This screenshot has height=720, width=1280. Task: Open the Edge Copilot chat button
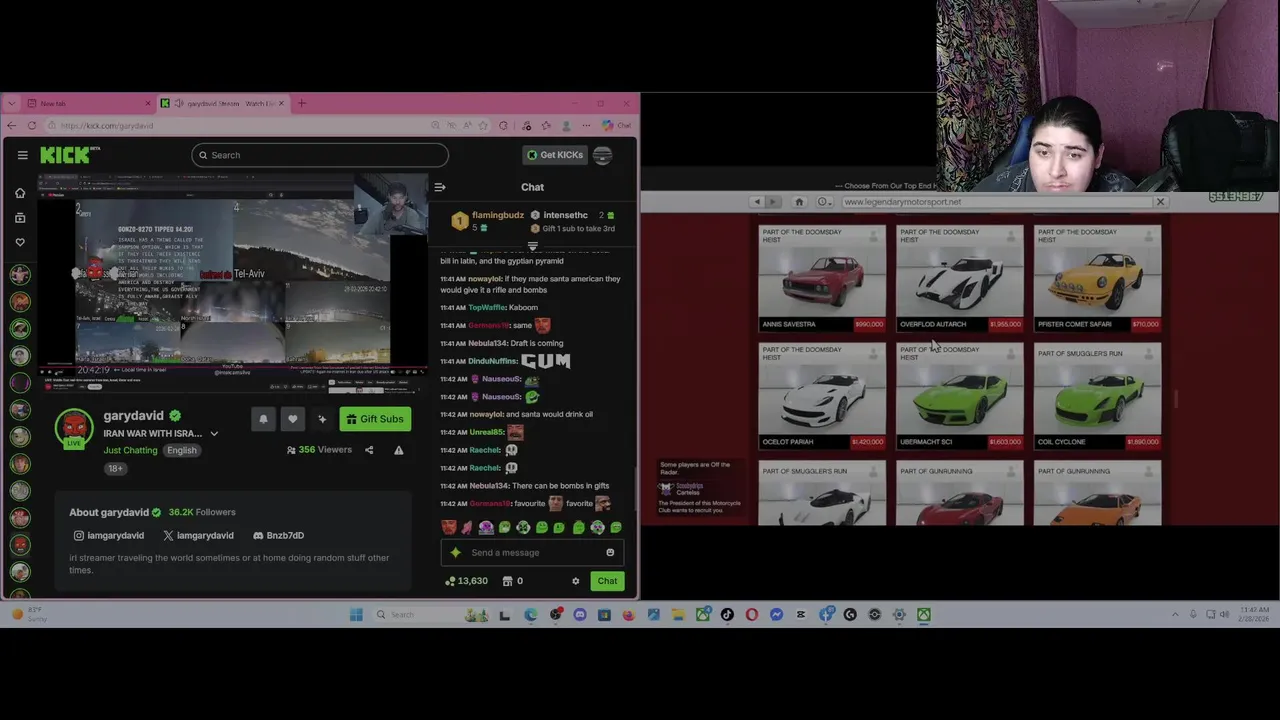click(x=616, y=126)
